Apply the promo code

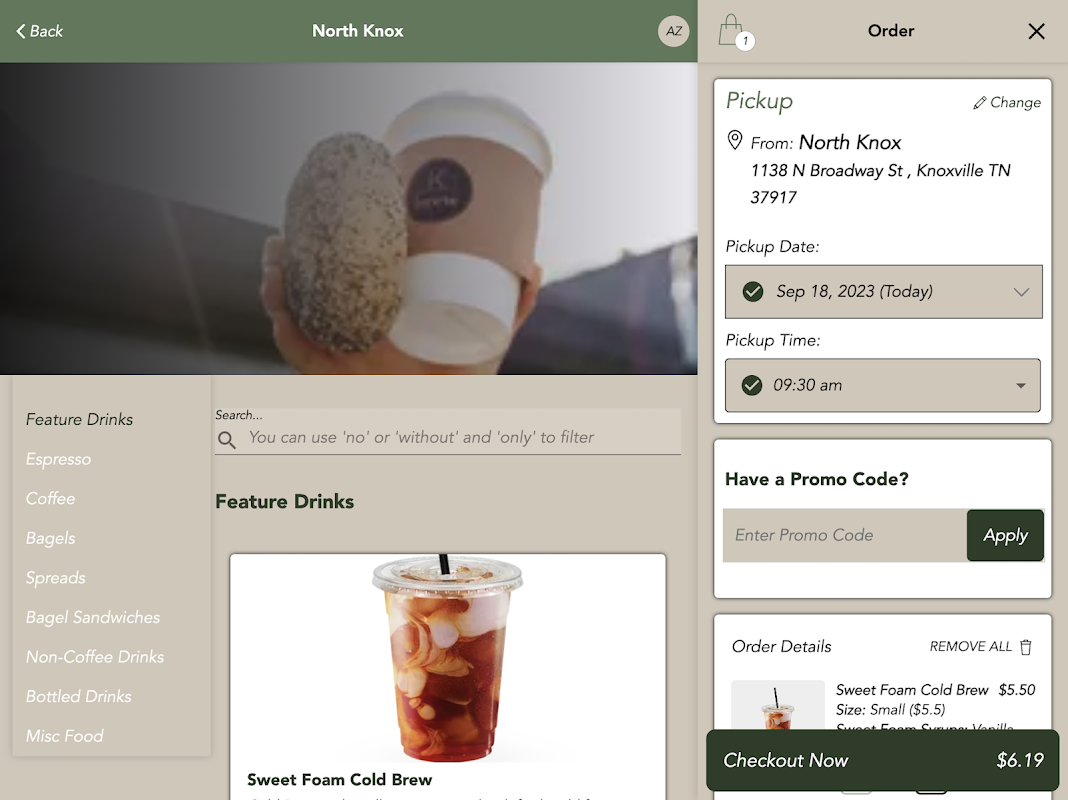[1005, 536]
